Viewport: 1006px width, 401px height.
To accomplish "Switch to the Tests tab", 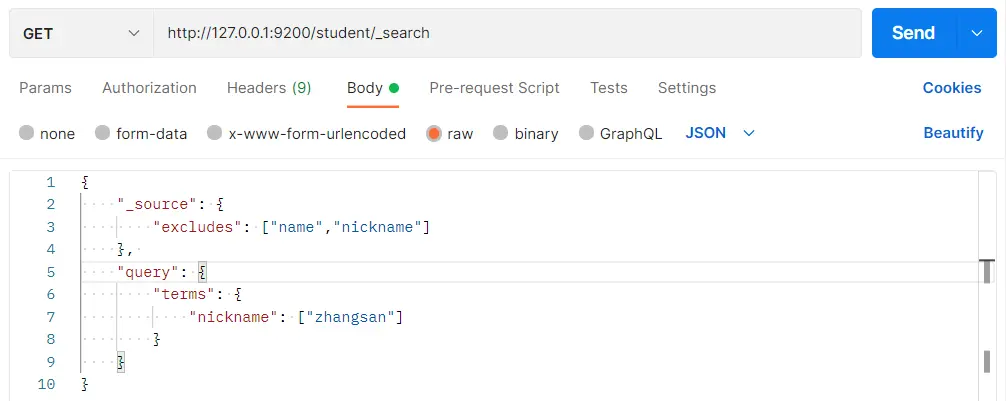I will [x=608, y=88].
